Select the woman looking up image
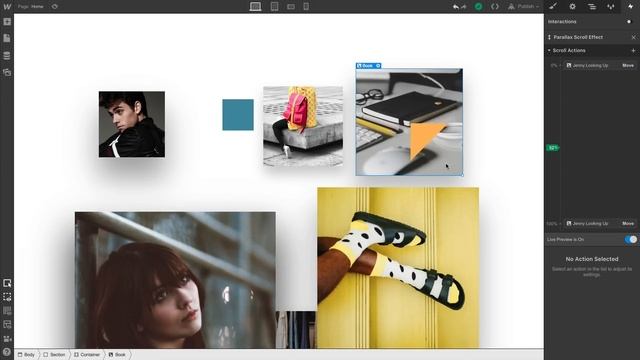Image resolution: width=640 pixels, height=360 pixels. (x=175, y=280)
